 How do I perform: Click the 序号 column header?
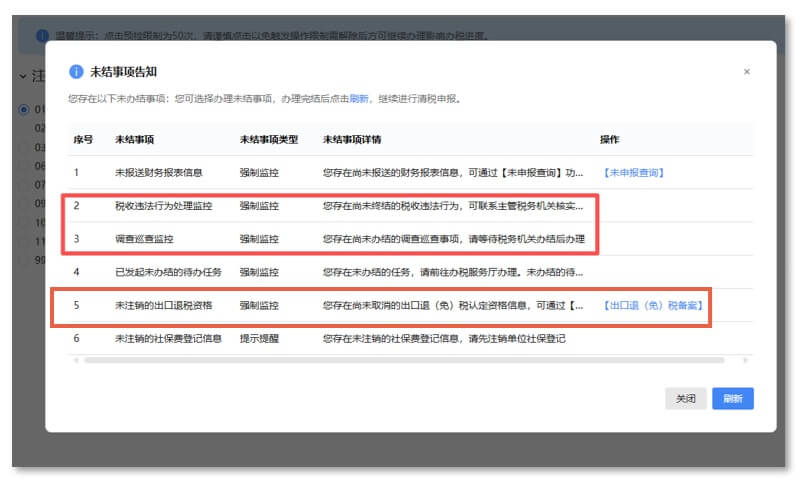(x=83, y=140)
